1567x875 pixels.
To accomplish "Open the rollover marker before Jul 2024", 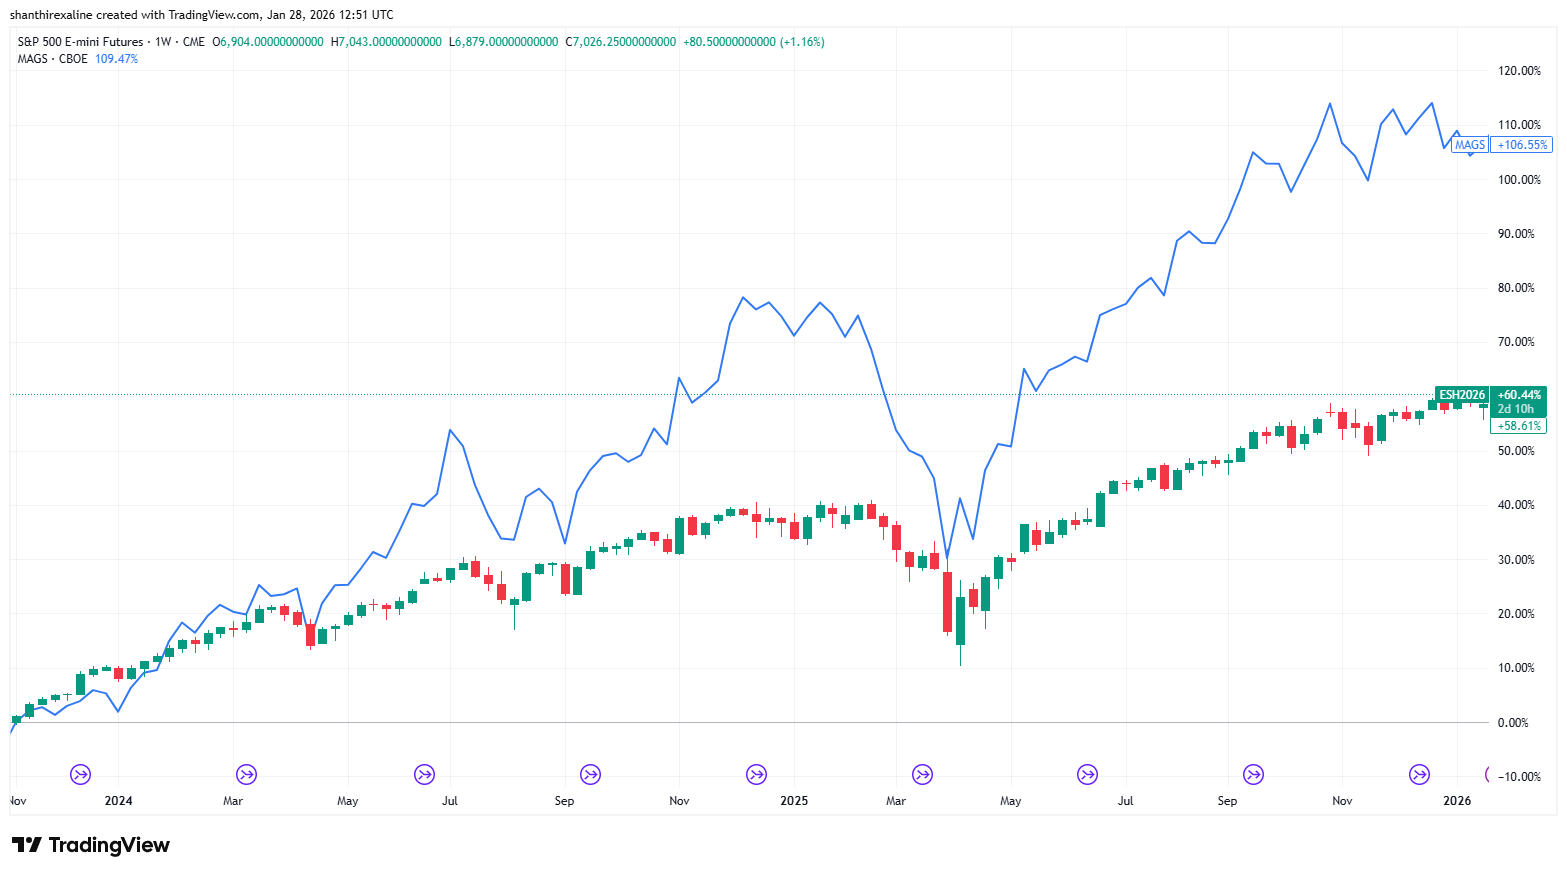I will (425, 774).
